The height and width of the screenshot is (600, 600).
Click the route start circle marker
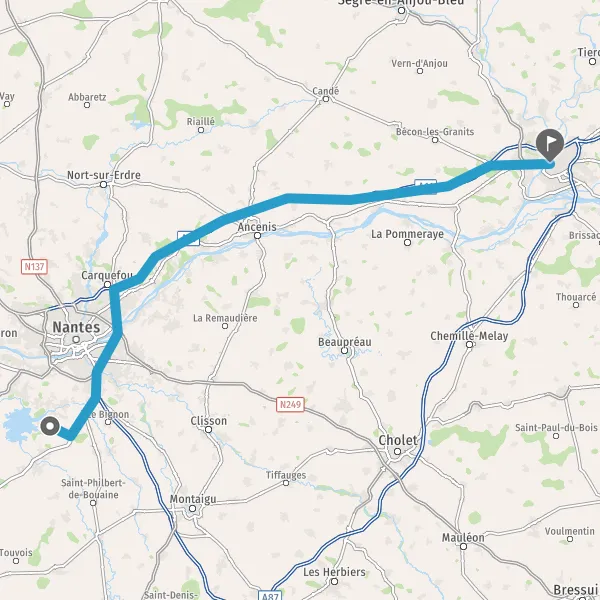50,426
